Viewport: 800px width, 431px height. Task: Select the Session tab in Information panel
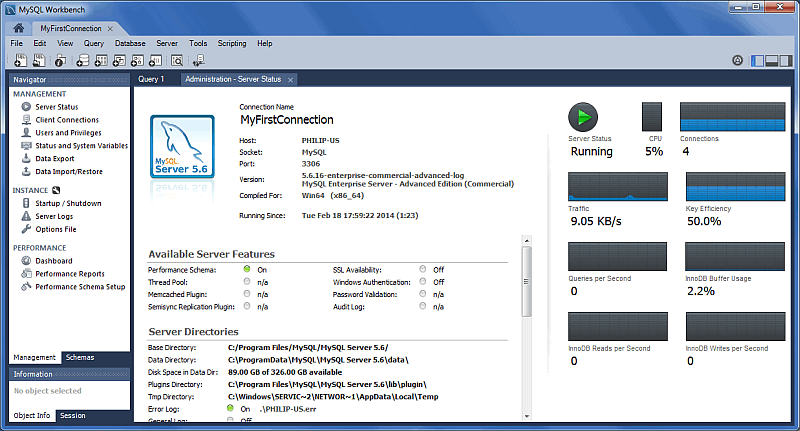coord(71,415)
